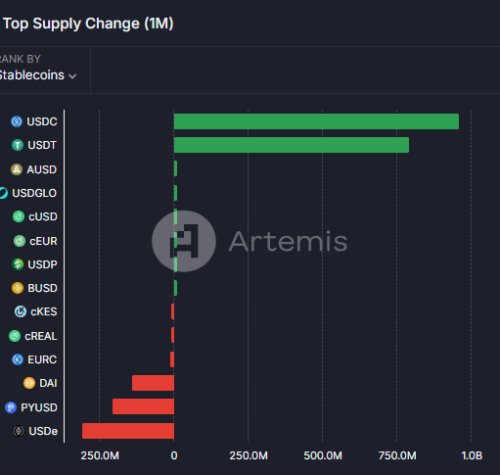Click the USDe label text
The width and height of the screenshot is (500, 475).
point(43,431)
